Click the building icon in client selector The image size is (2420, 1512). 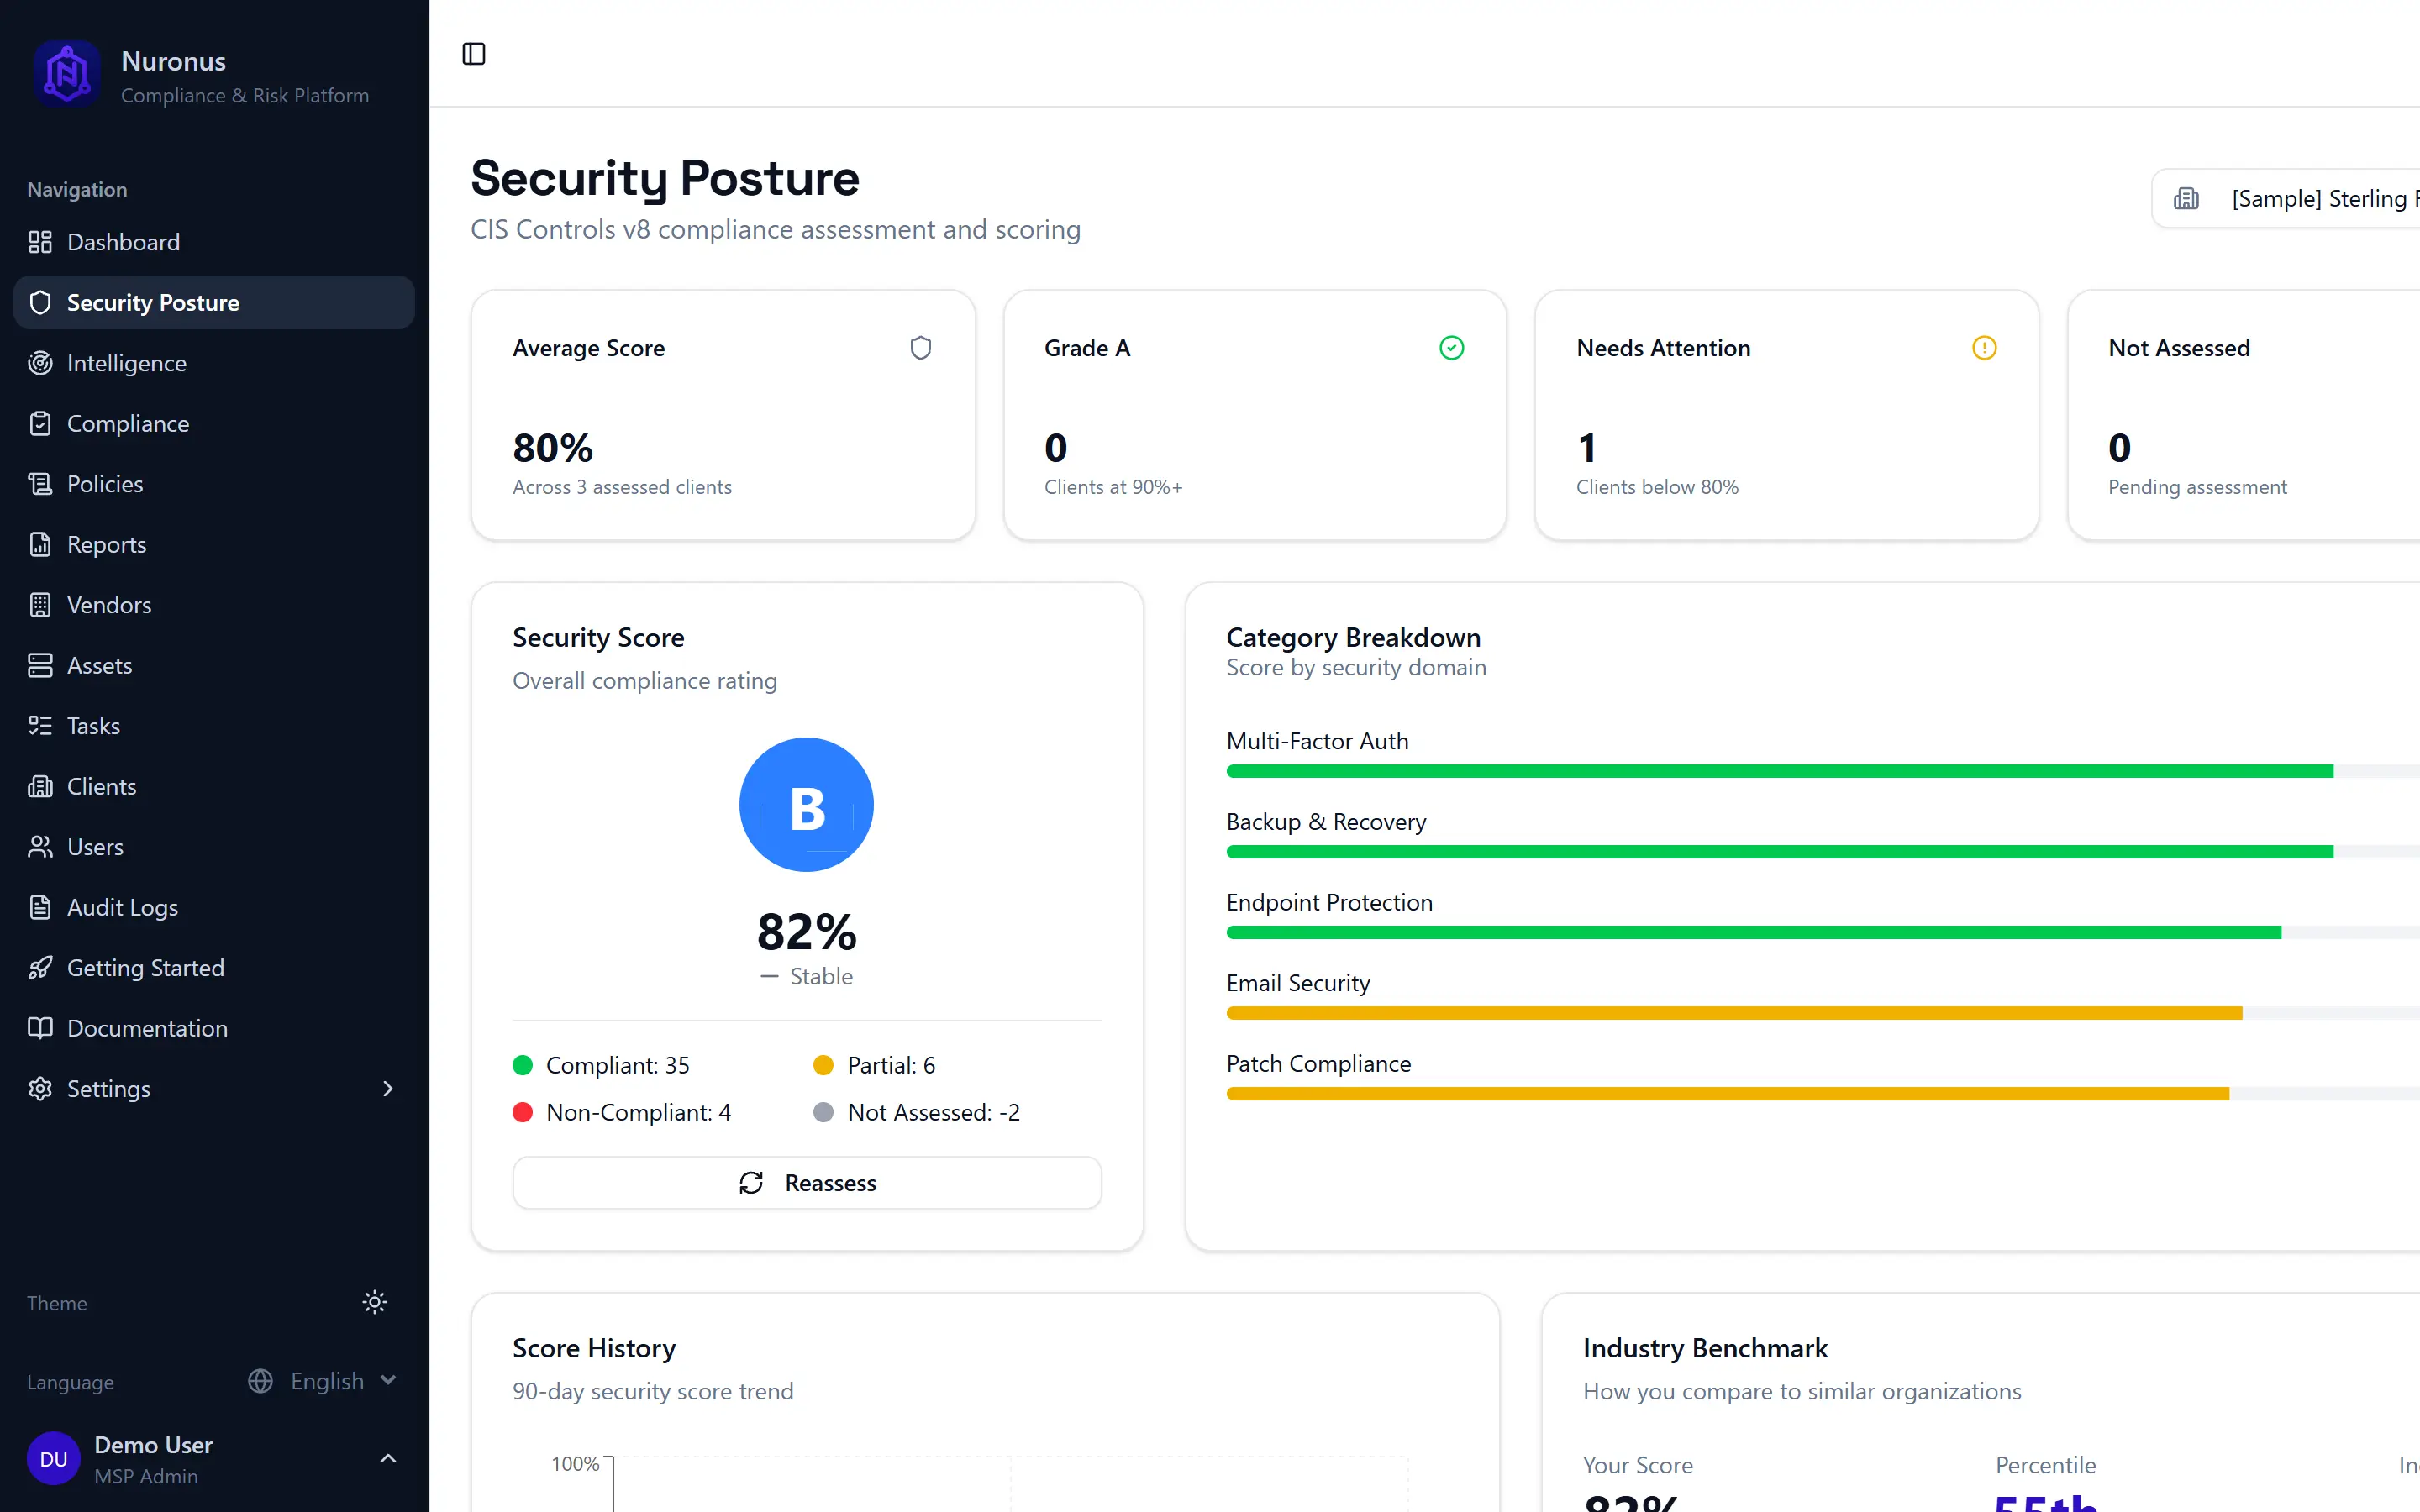click(2187, 198)
